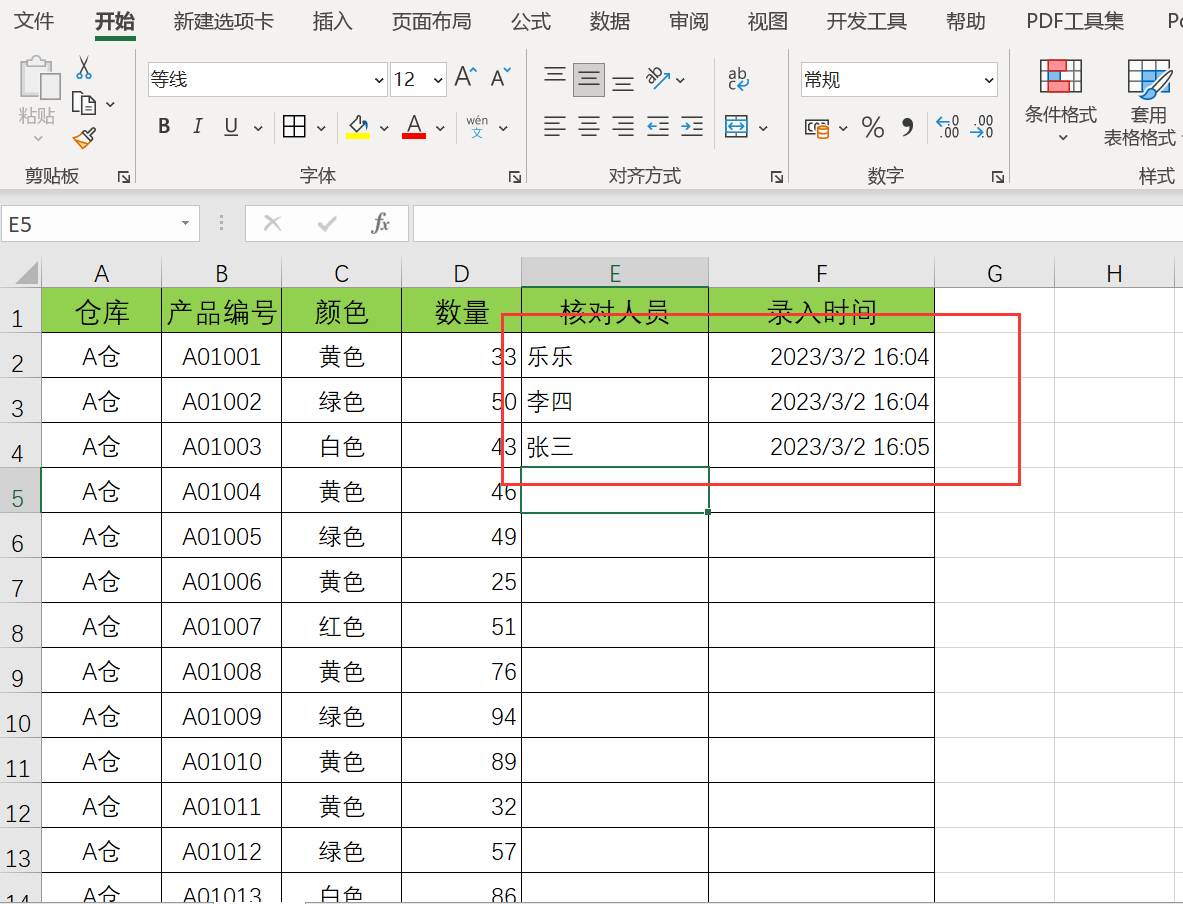
Task: Click the text orientation icon
Action: [658, 78]
